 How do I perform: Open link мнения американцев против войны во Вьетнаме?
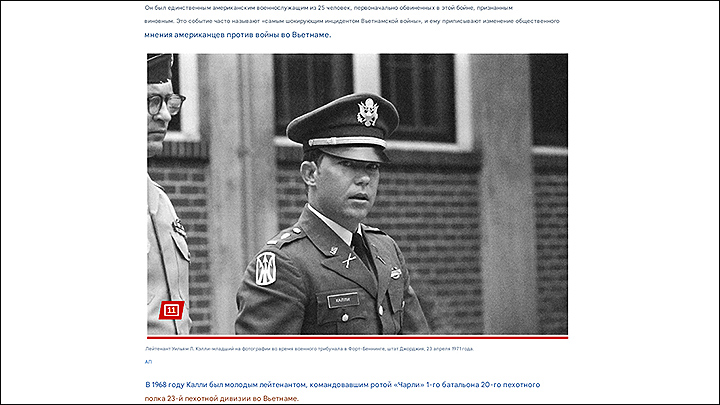tap(238, 35)
